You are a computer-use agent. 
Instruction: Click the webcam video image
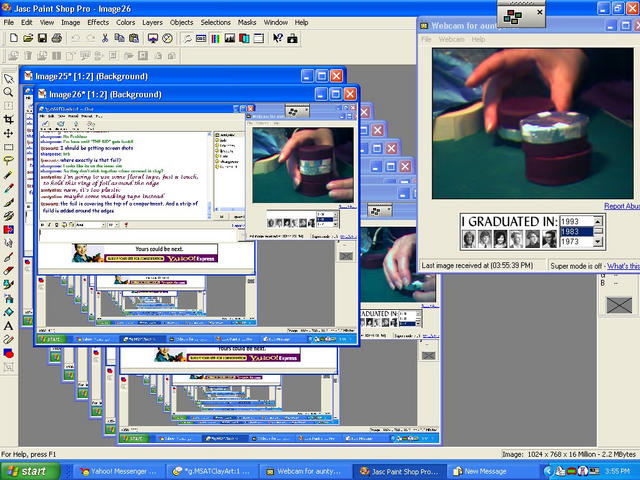(x=533, y=124)
